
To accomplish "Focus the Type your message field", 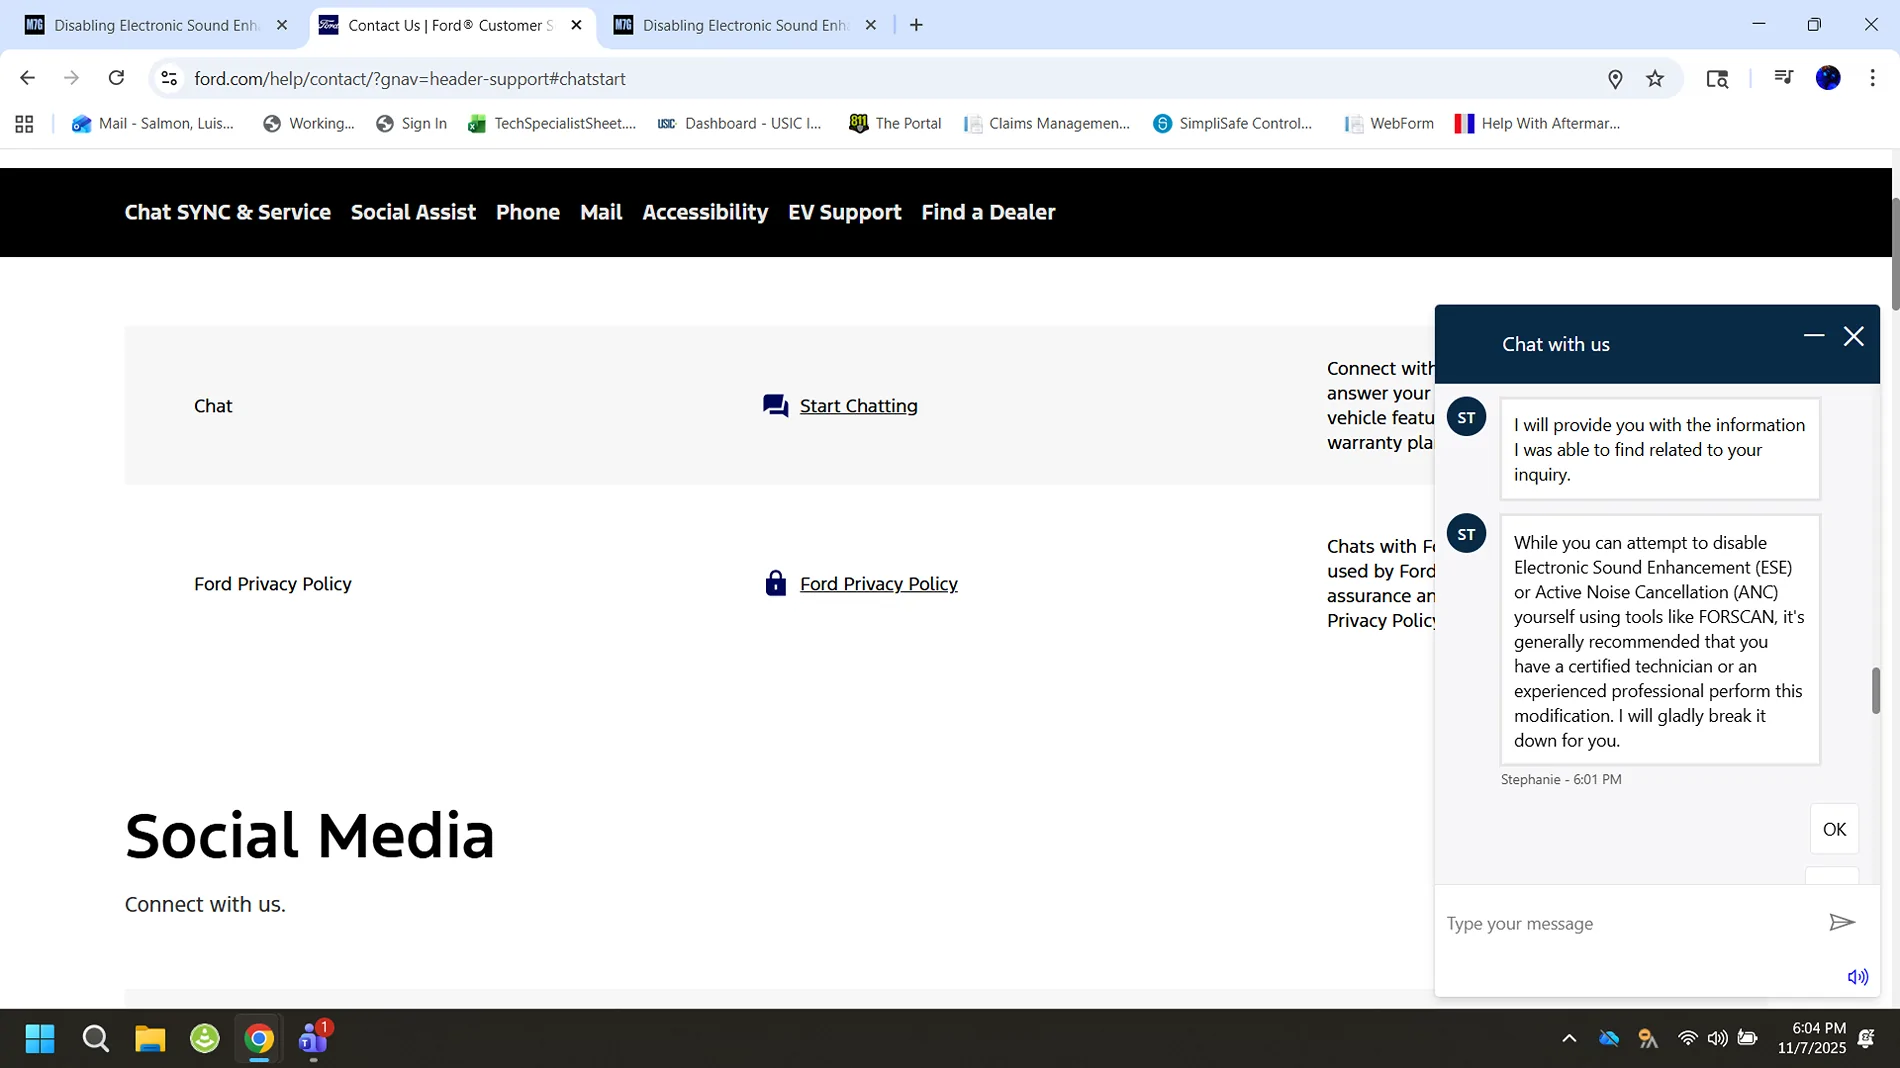I will pos(1626,923).
